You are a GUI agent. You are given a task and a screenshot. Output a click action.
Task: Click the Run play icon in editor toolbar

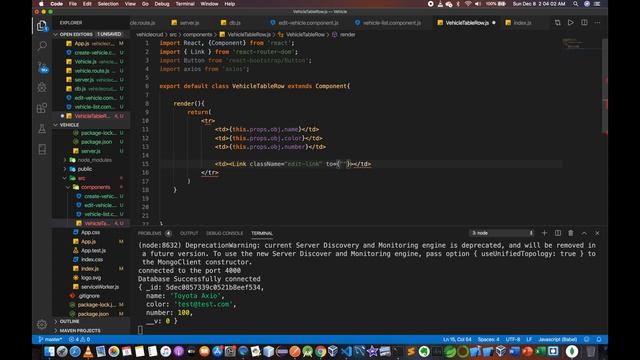[571, 22]
